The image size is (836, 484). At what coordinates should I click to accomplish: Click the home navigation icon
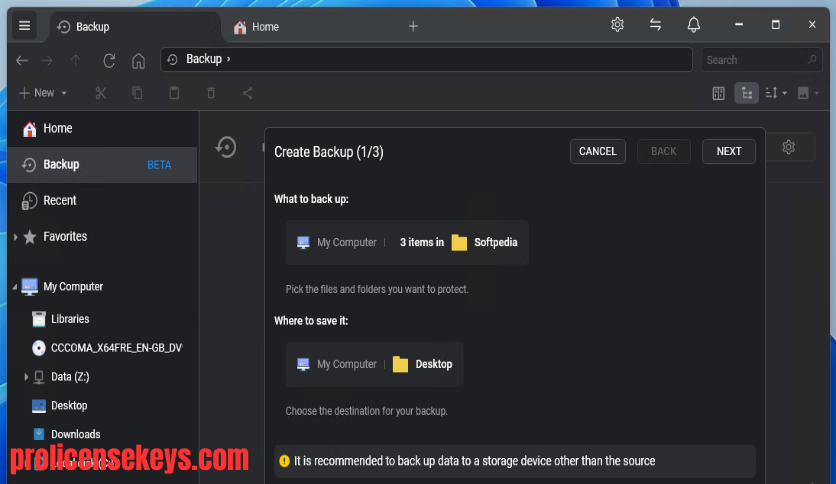(138, 60)
